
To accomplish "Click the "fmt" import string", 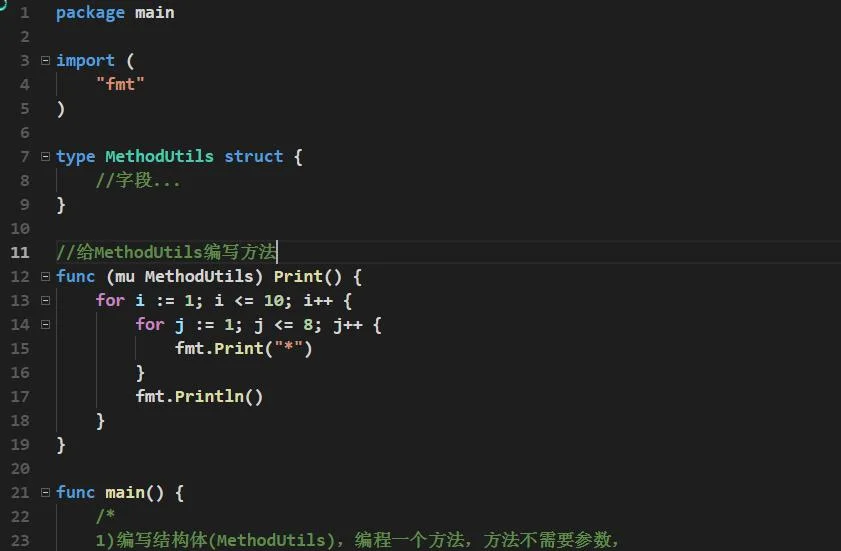I will point(120,85).
